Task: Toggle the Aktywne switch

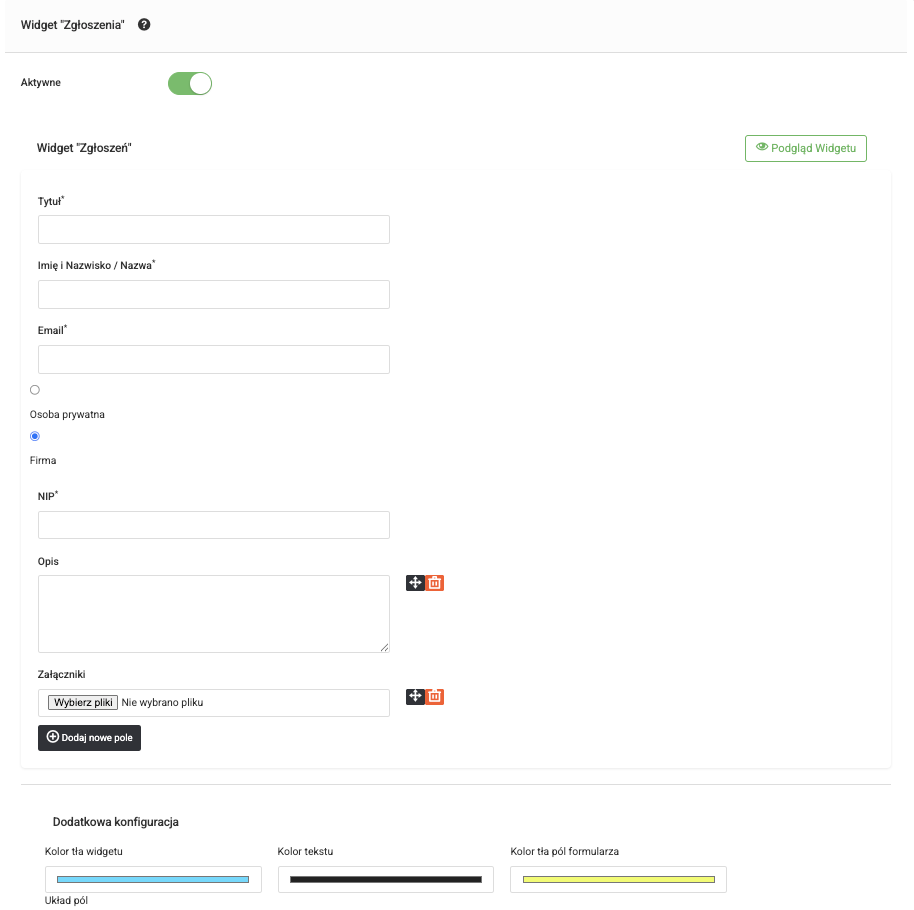Action: (x=190, y=83)
